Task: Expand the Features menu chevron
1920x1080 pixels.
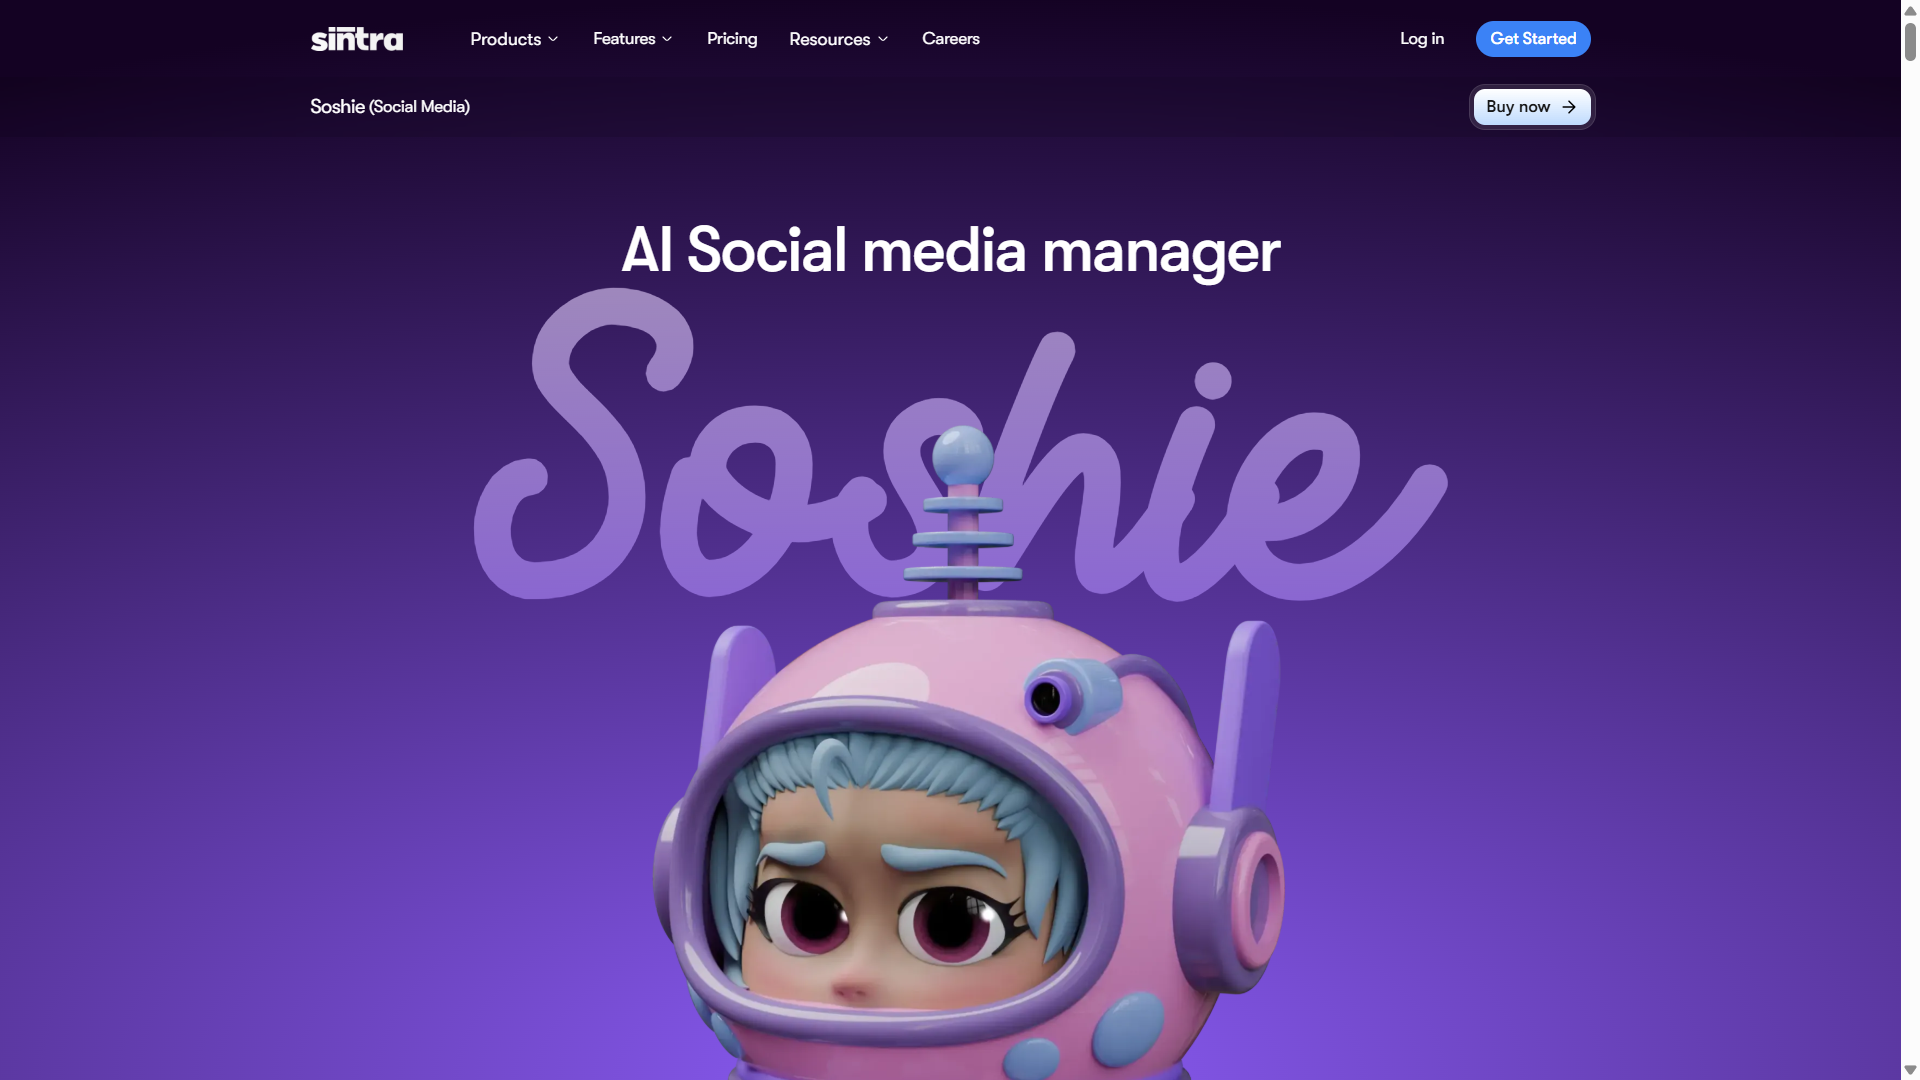Action: tap(667, 39)
